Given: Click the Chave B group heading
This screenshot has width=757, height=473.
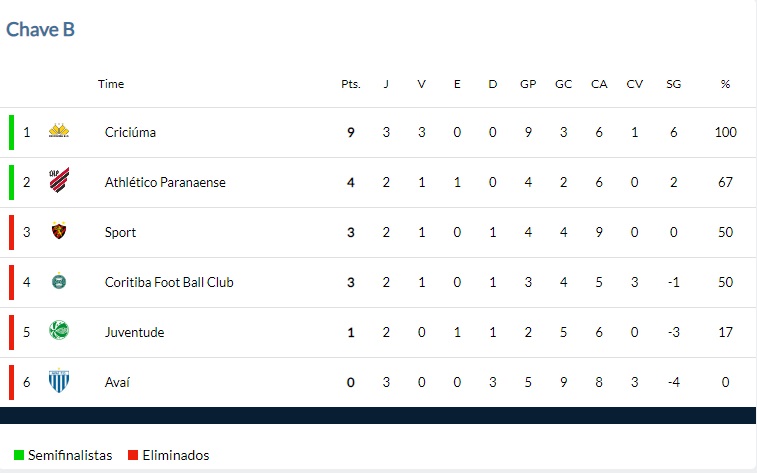Looking at the screenshot, I should 41,29.
